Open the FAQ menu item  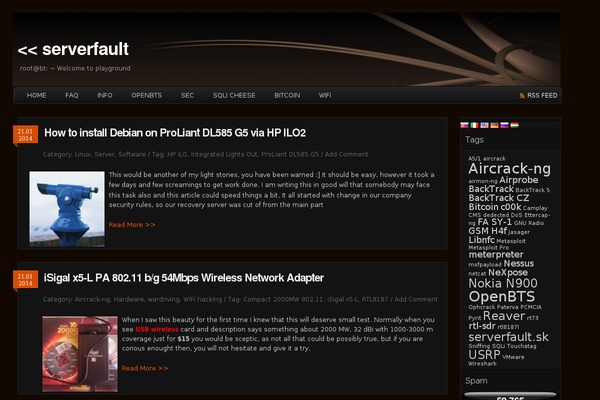point(72,95)
